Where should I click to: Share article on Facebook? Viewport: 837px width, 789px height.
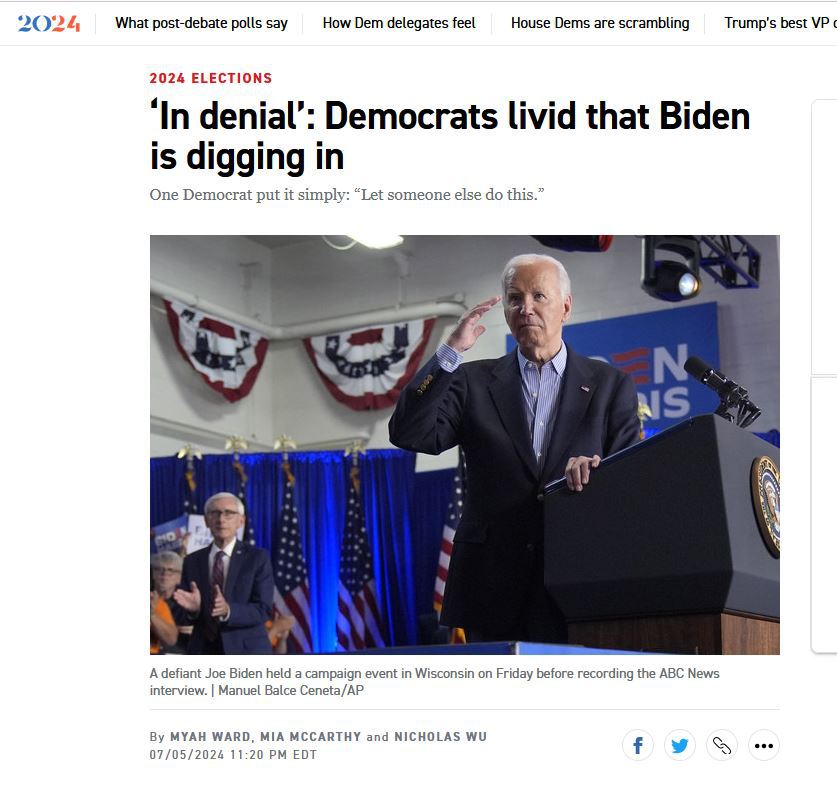637,745
